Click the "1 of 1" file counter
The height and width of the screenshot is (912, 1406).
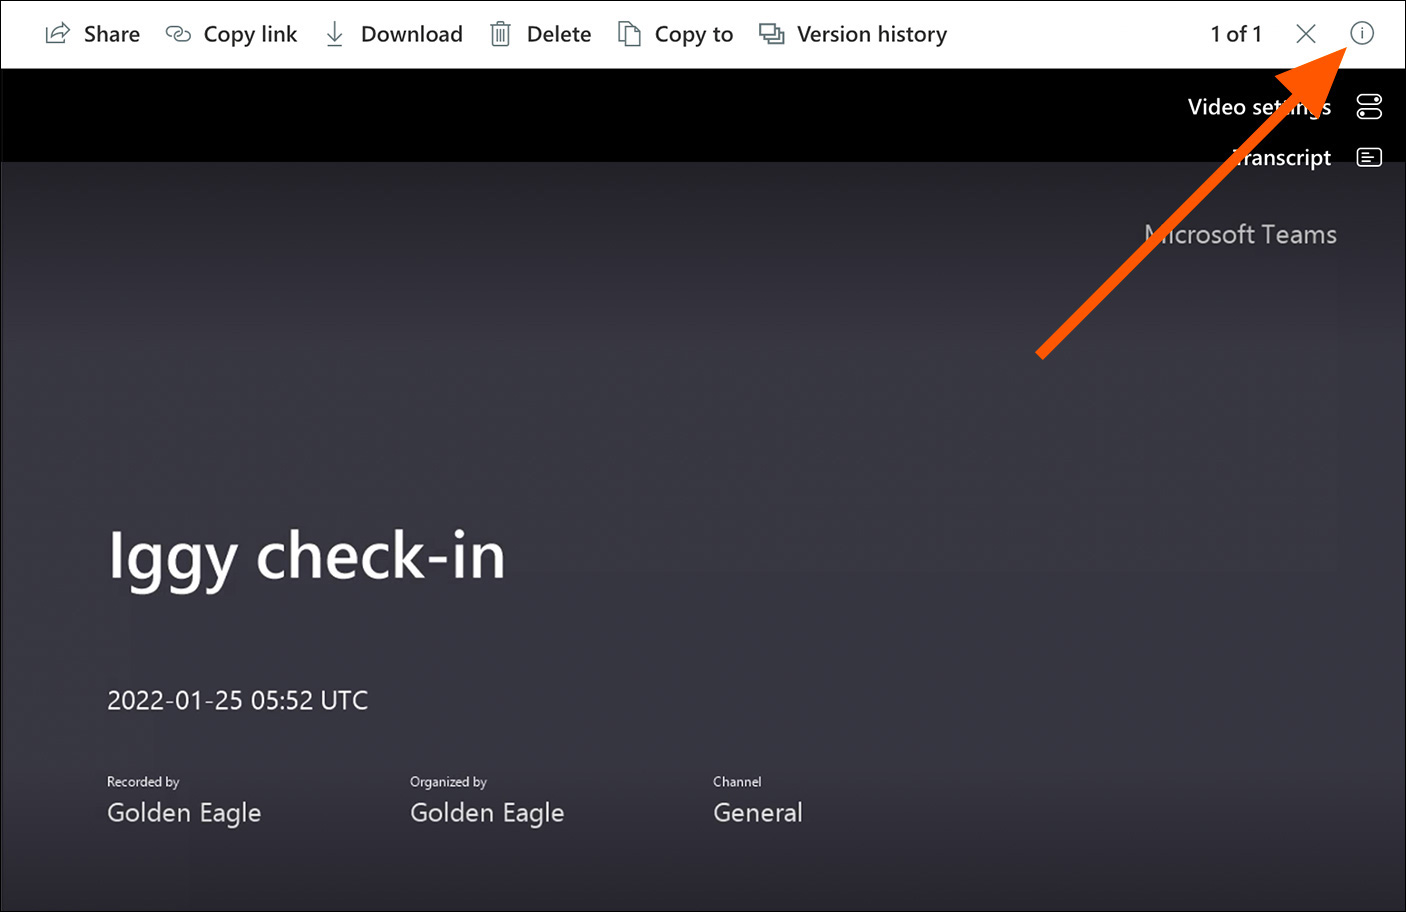point(1236,34)
